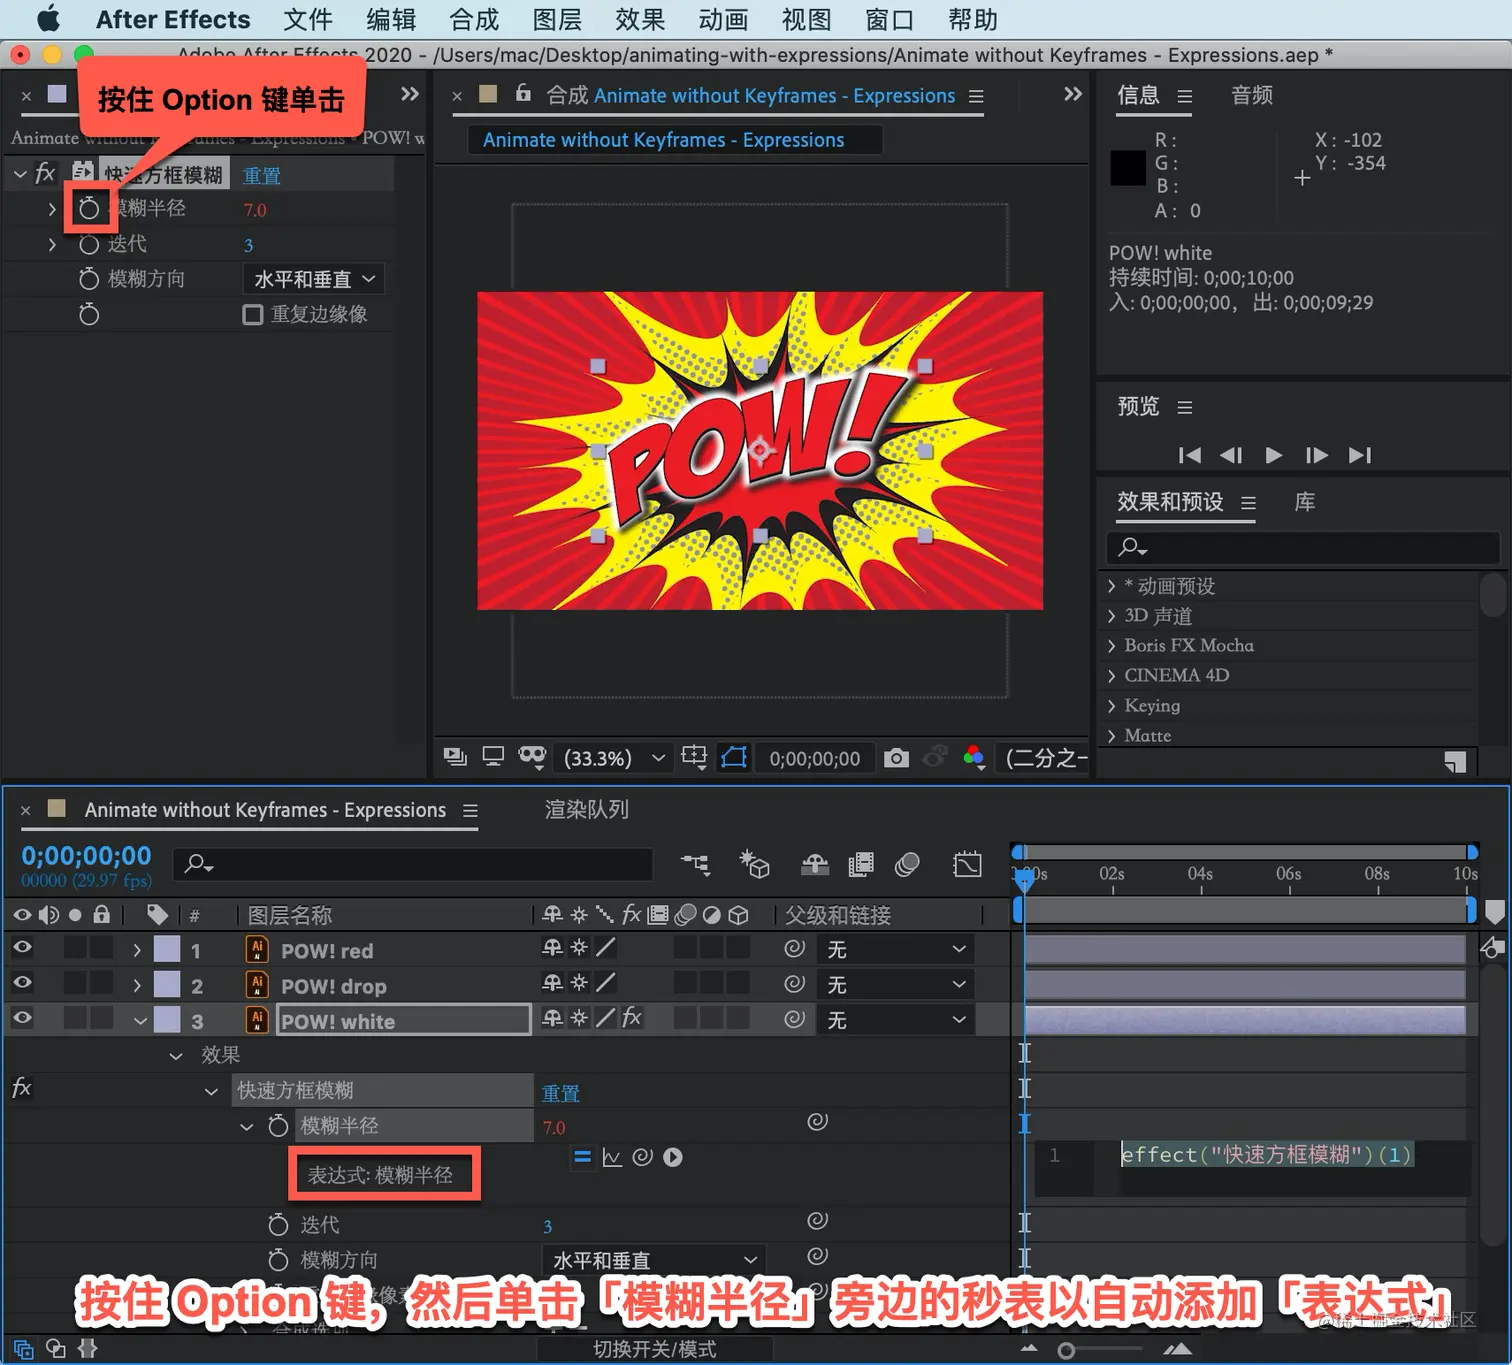Click the 切换开关/模式 button
1512x1365 pixels.
(x=655, y=1349)
